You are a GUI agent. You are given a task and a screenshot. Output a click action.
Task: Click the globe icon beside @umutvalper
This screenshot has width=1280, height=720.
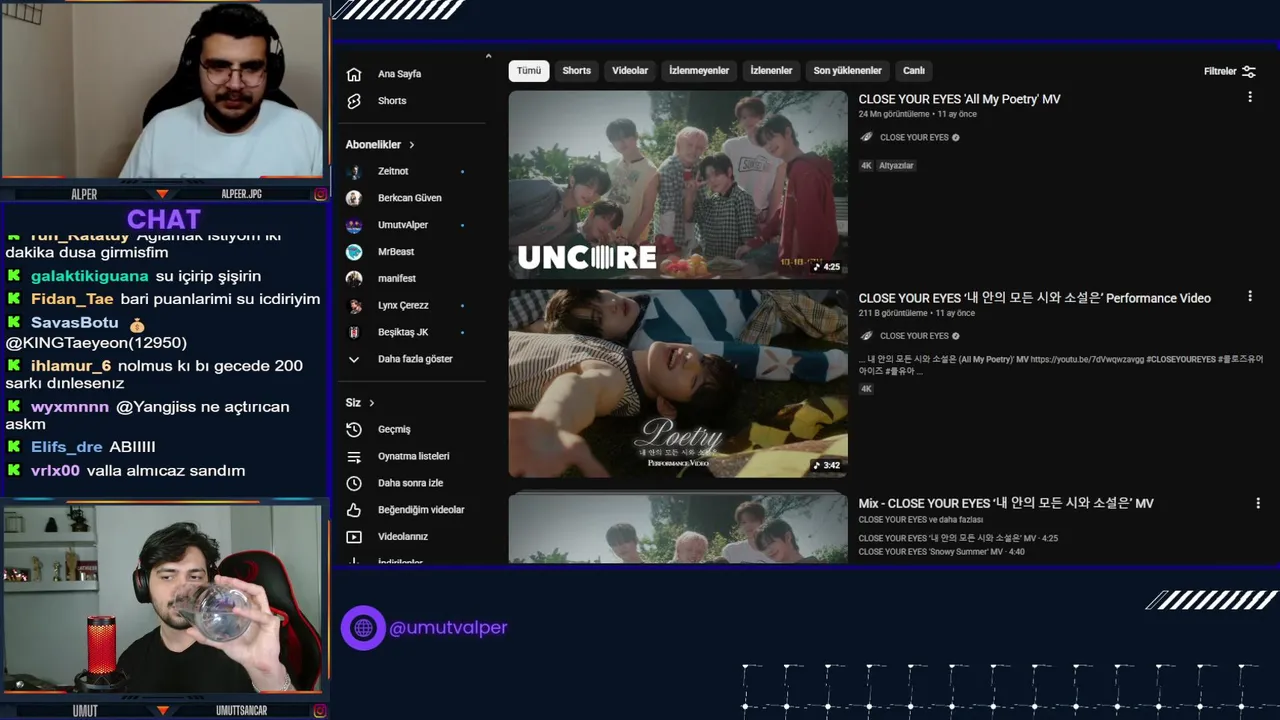click(x=363, y=628)
